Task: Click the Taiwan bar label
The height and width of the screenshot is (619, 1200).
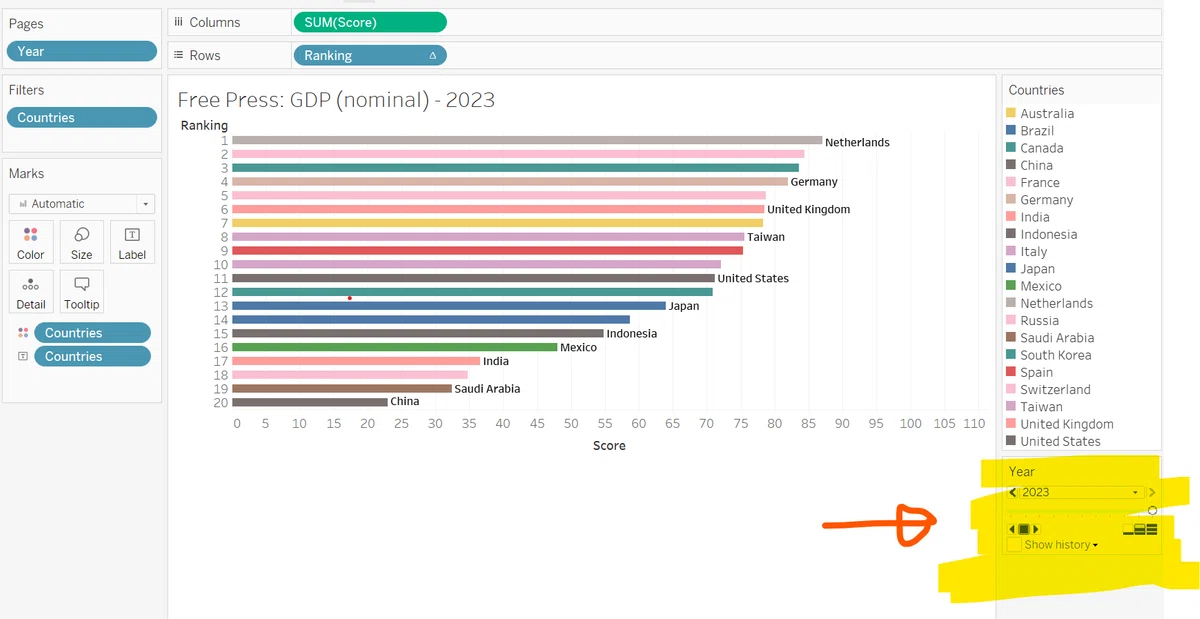Action: (x=766, y=237)
